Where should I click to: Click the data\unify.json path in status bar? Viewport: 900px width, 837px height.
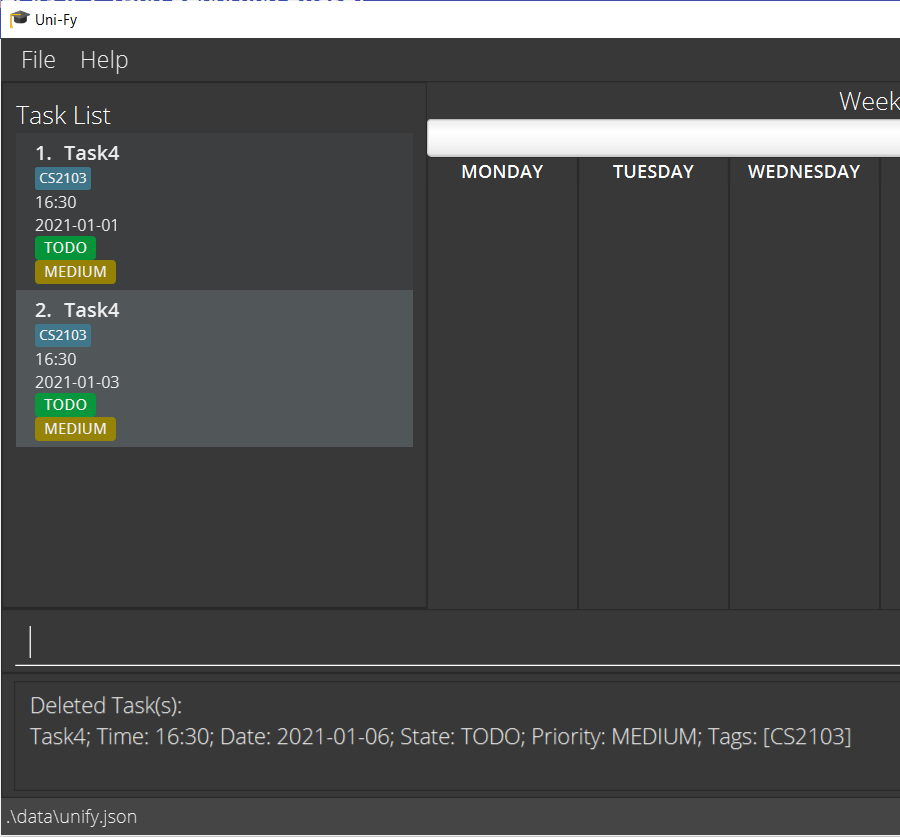point(72,816)
